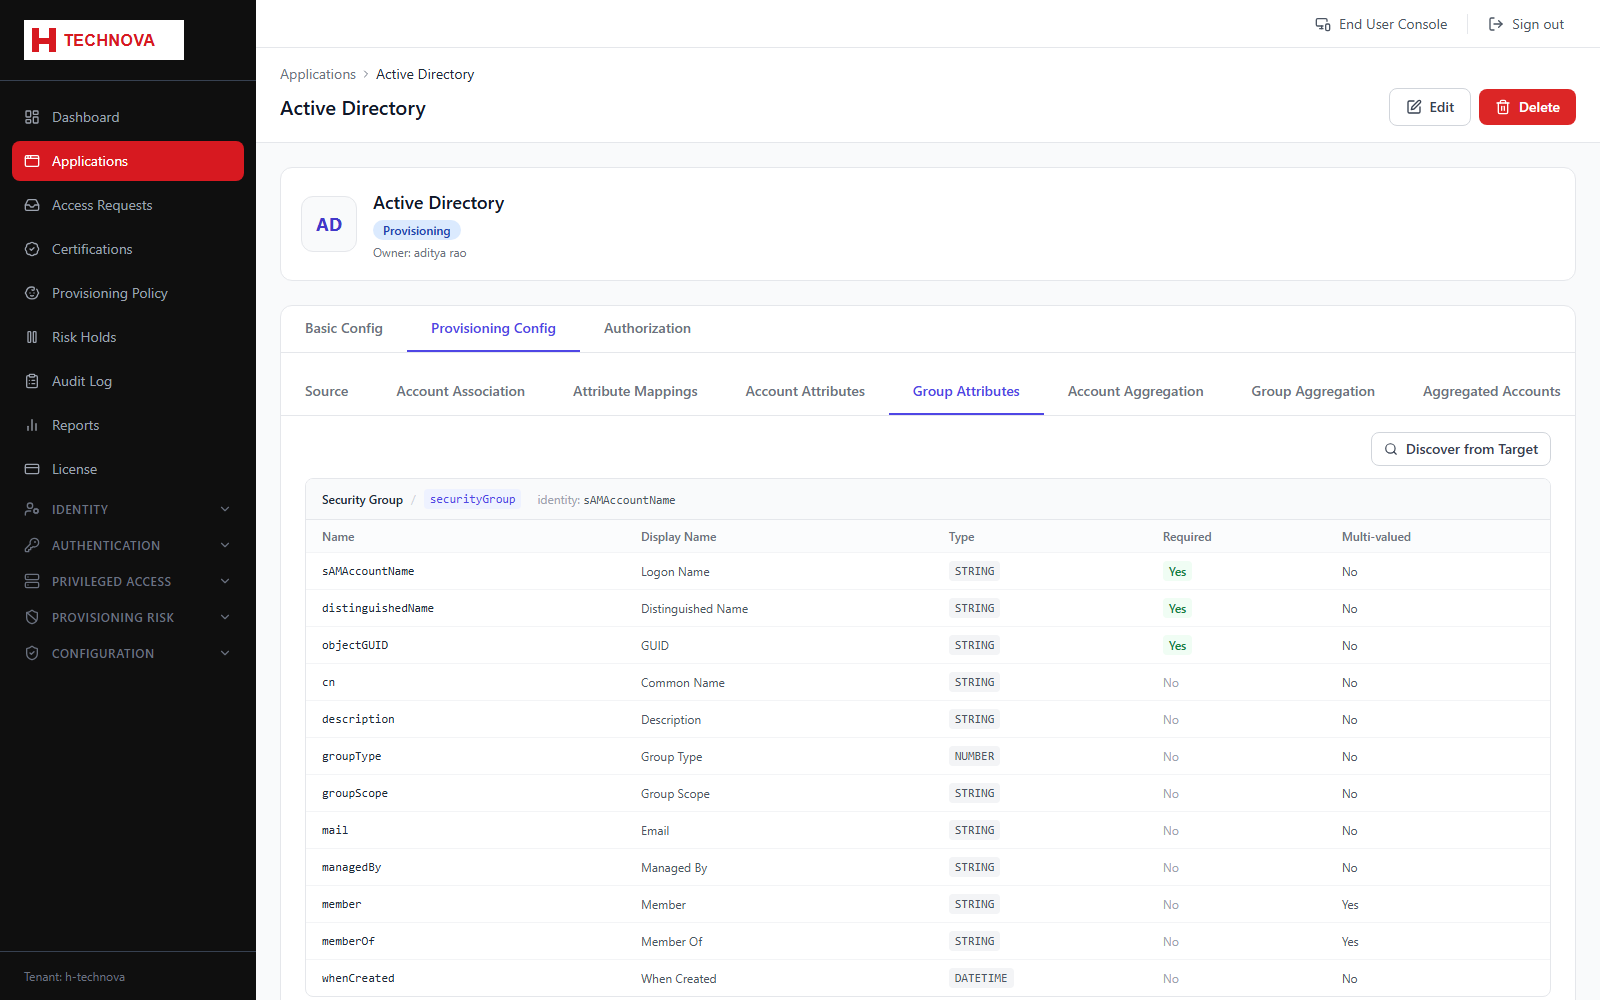Expand the PROVISIONING RISK section chevron
The width and height of the screenshot is (1600, 1000).
[x=225, y=617]
